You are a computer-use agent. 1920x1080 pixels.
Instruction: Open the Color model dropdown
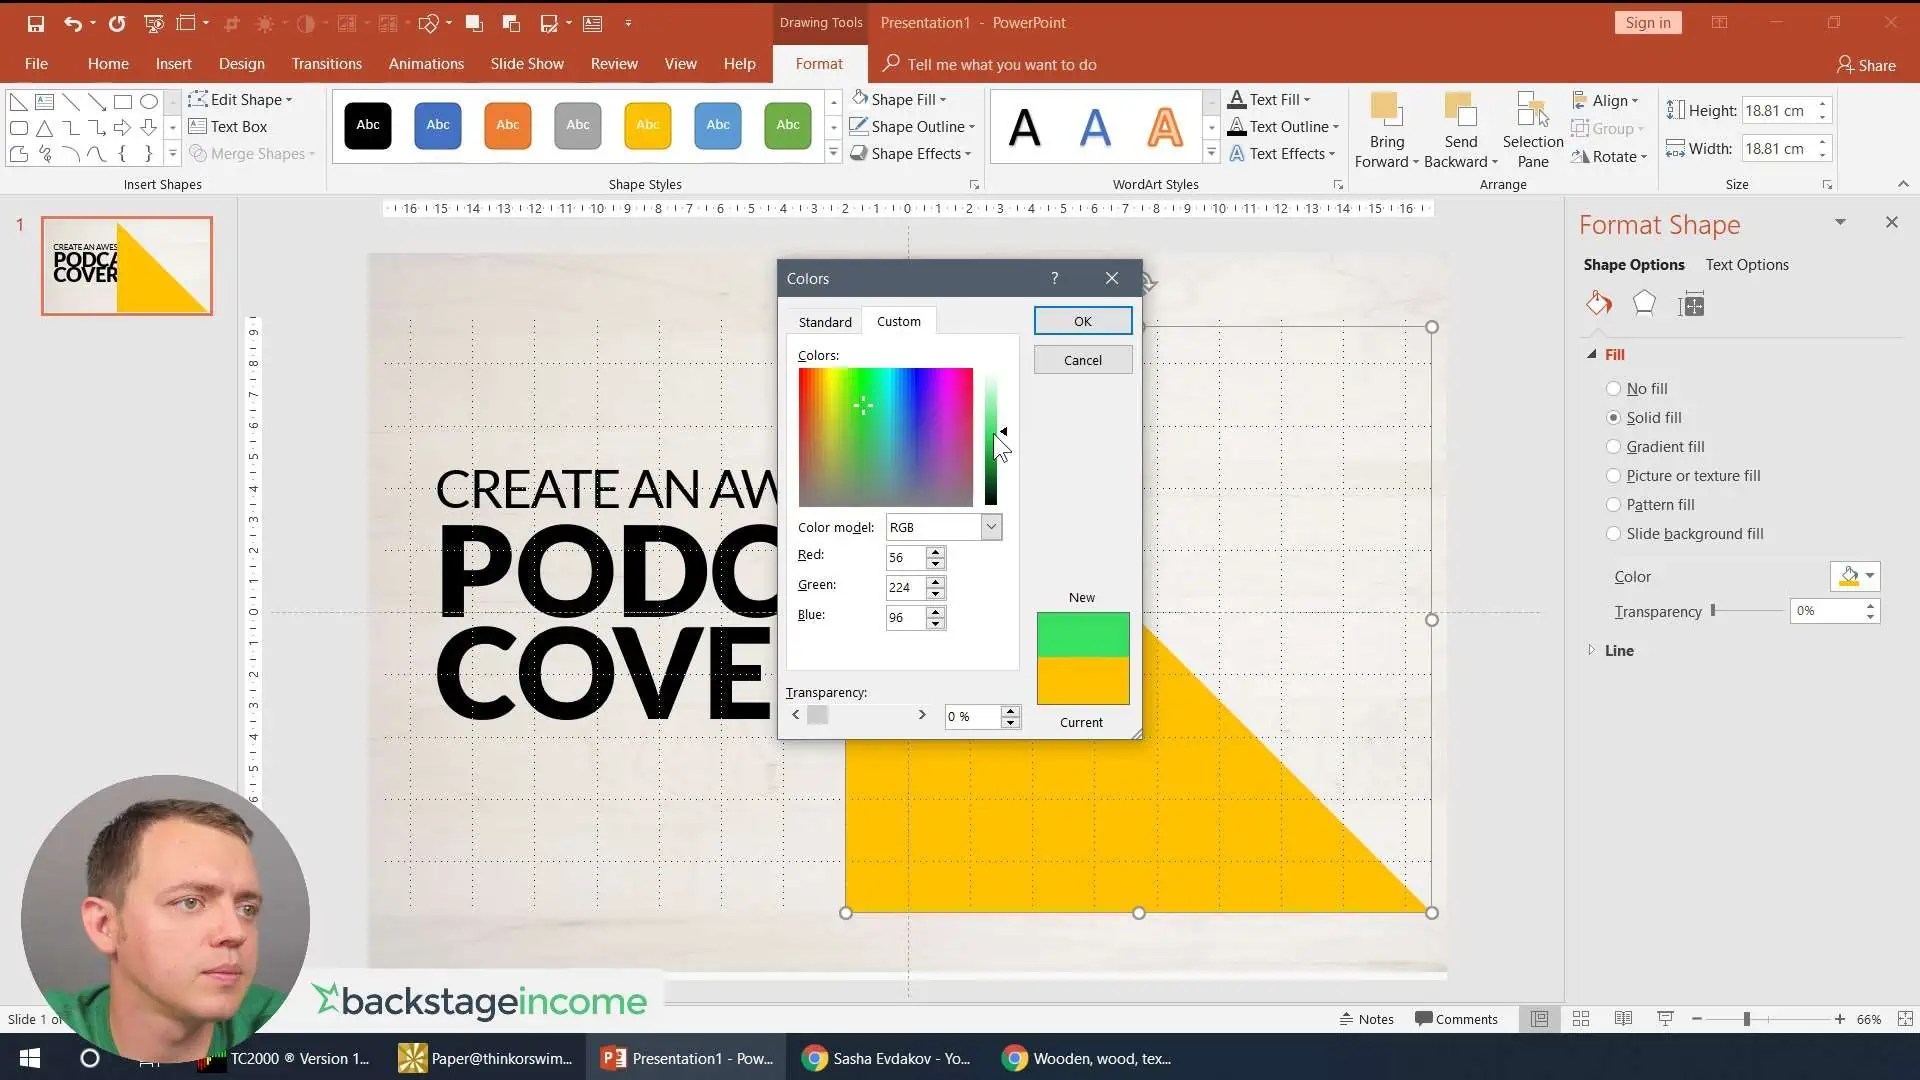990,527
